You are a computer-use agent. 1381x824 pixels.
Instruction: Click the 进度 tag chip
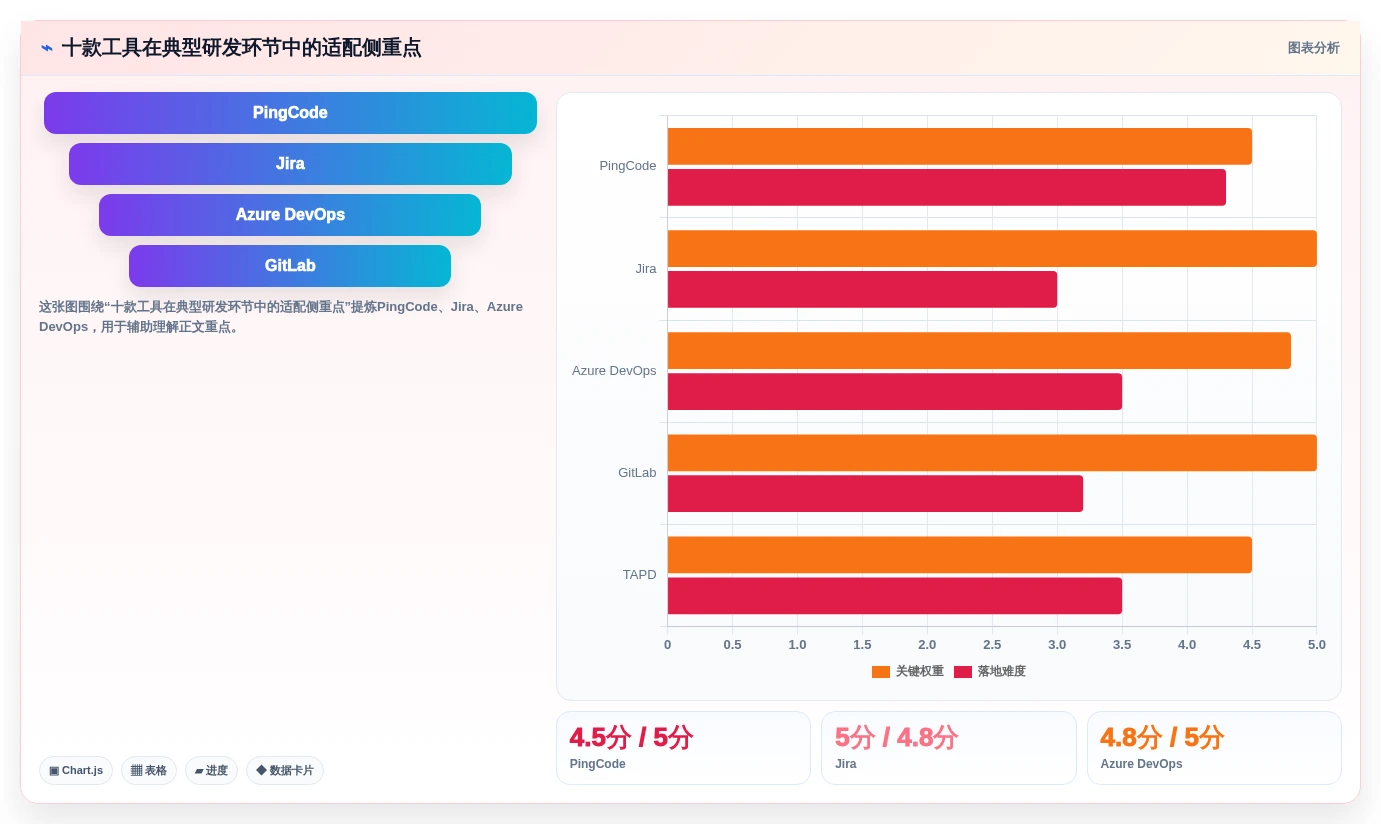click(x=211, y=770)
